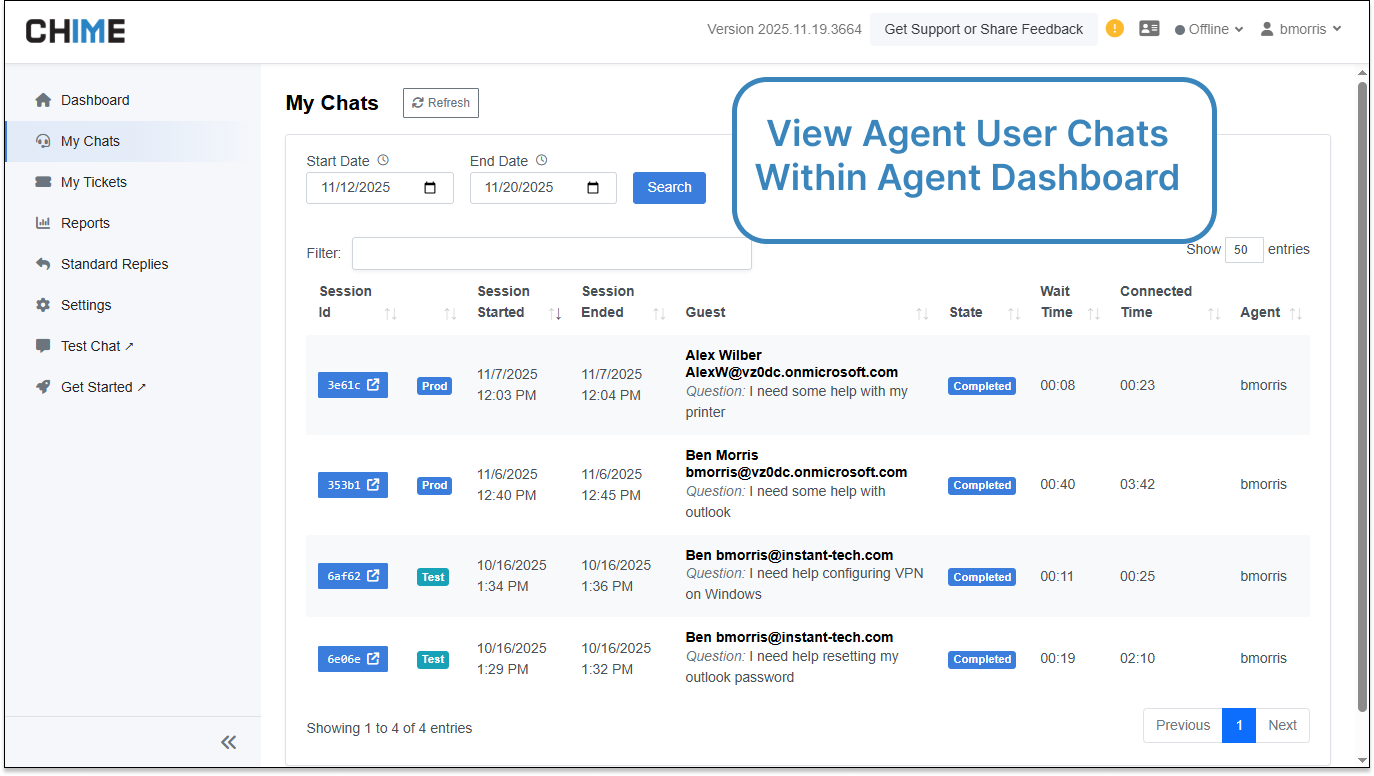1374x776 pixels.
Task: Open the contact card icon in header
Action: (x=1149, y=29)
